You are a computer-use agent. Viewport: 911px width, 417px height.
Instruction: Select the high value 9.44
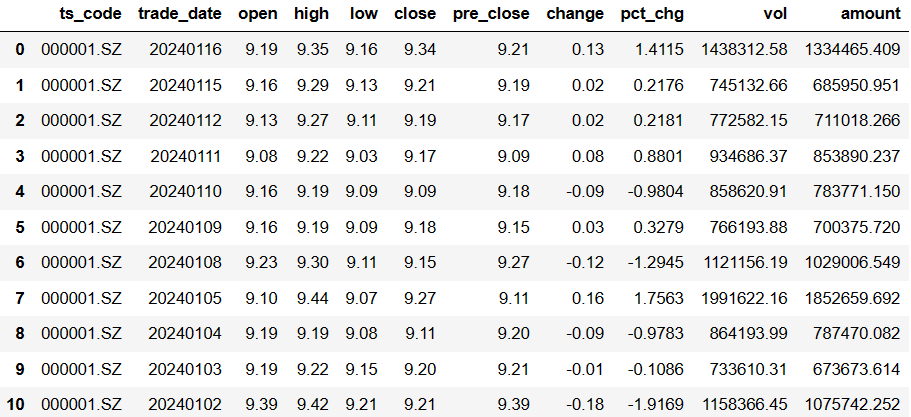point(313,297)
